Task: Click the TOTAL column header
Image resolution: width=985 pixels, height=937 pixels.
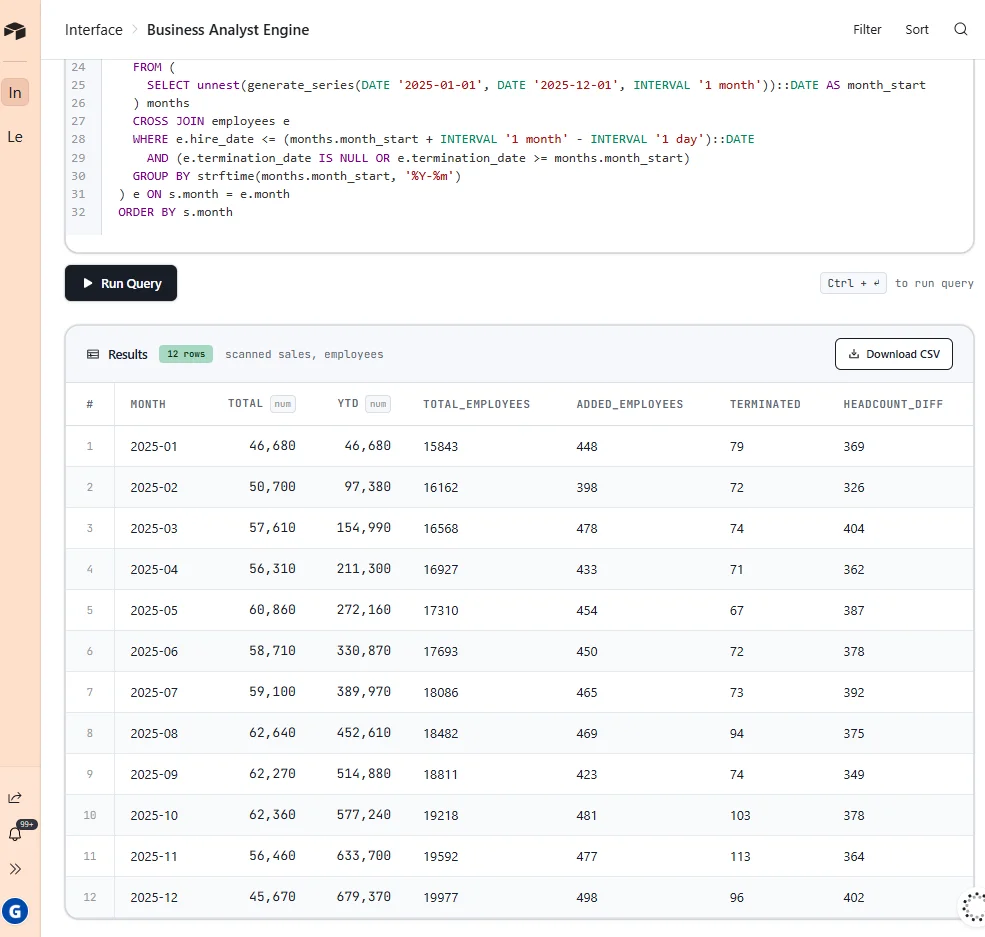Action: 245,404
